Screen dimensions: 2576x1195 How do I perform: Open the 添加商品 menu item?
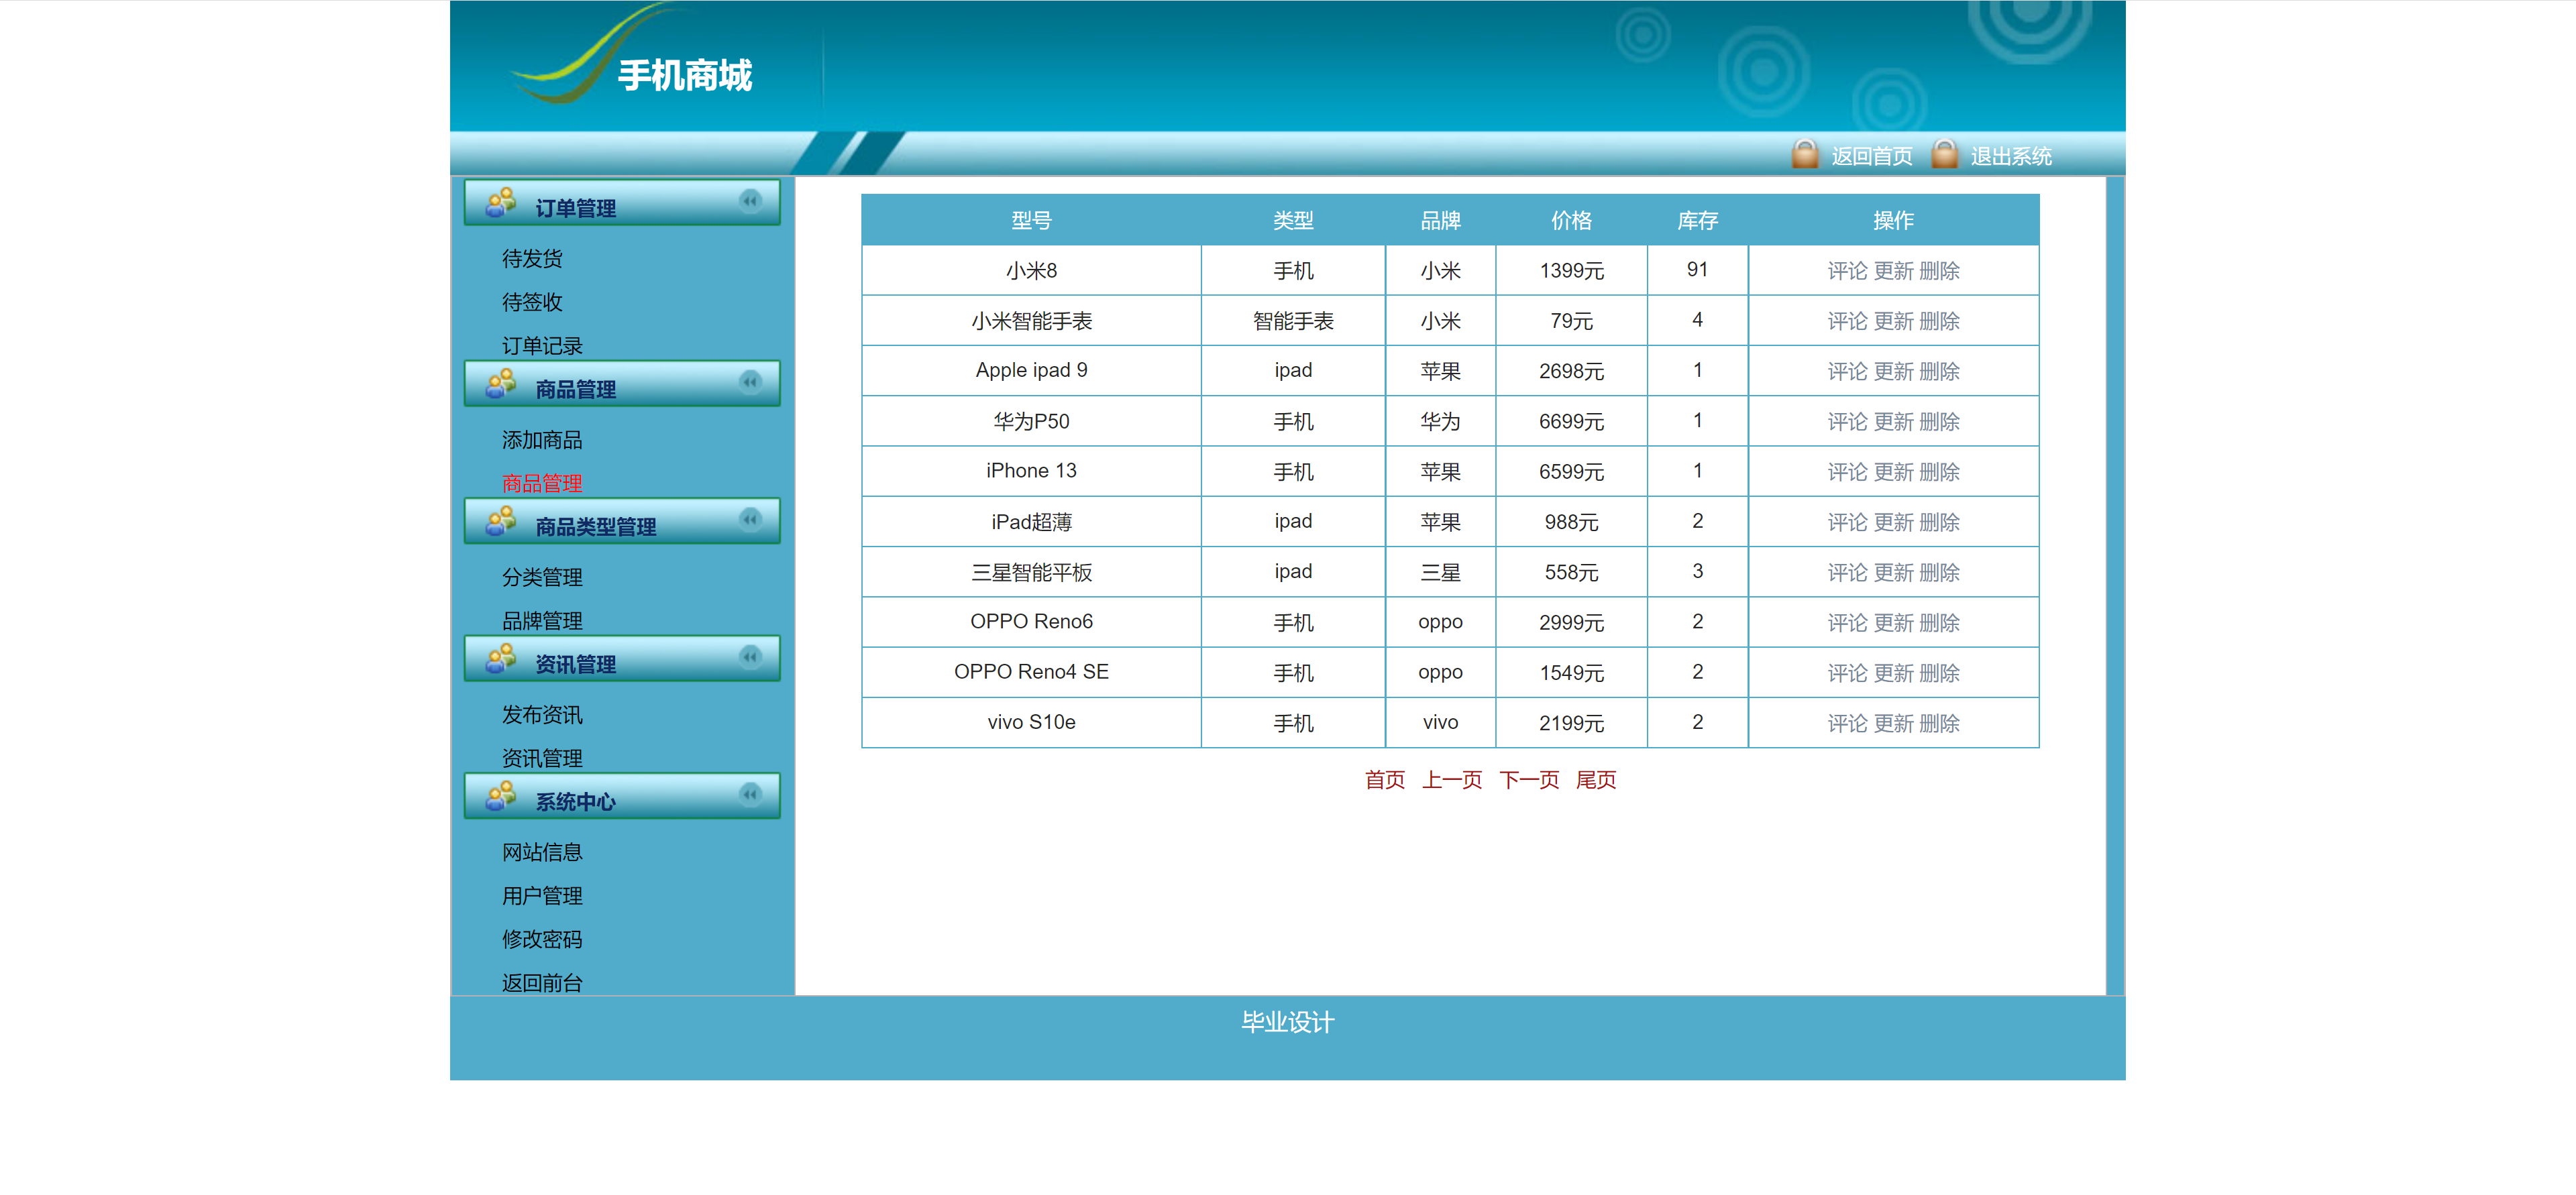click(x=542, y=440)
